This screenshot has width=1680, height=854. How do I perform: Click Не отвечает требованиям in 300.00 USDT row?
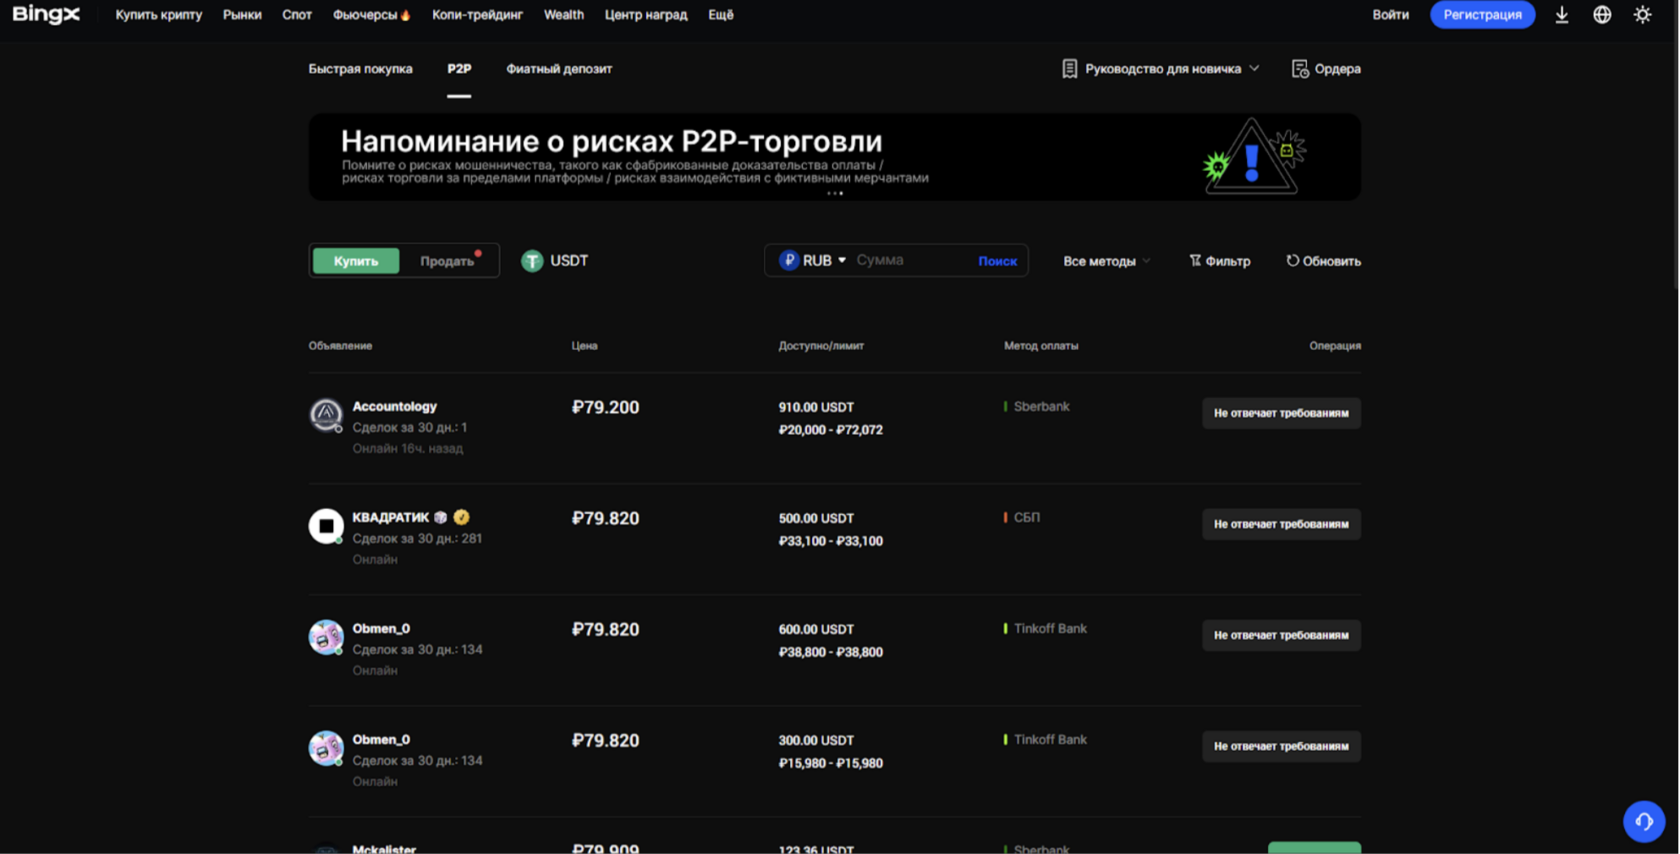pyautogui.click(x=1281, y=746)
